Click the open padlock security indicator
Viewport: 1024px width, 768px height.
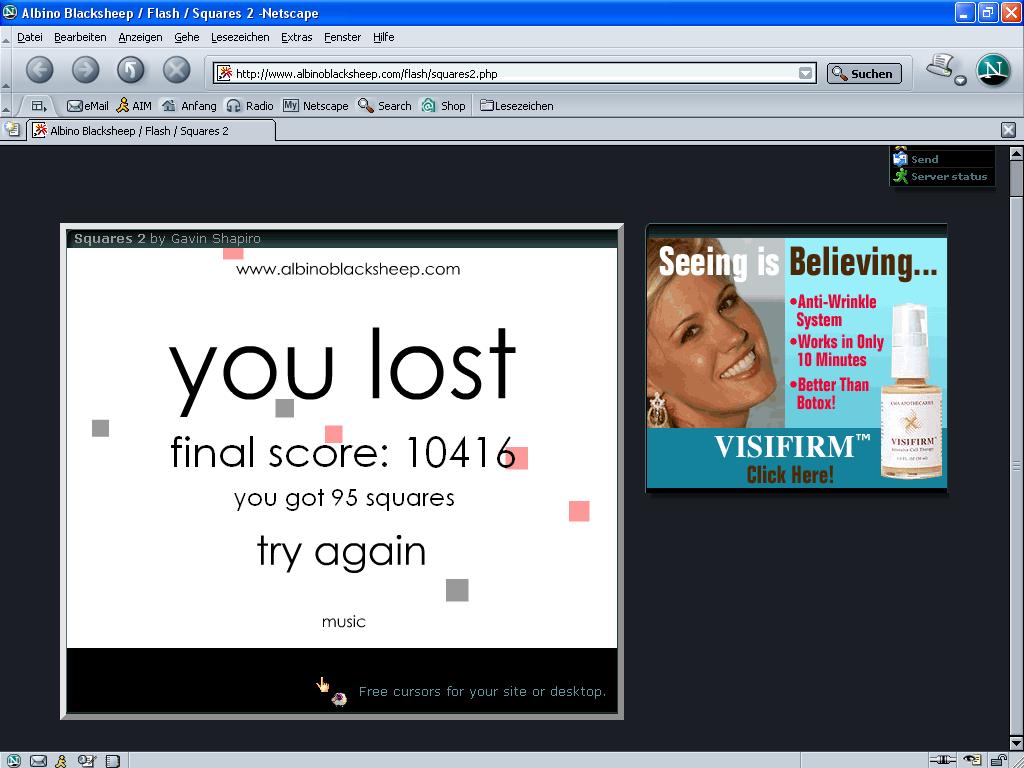click(x=999, y=760)
